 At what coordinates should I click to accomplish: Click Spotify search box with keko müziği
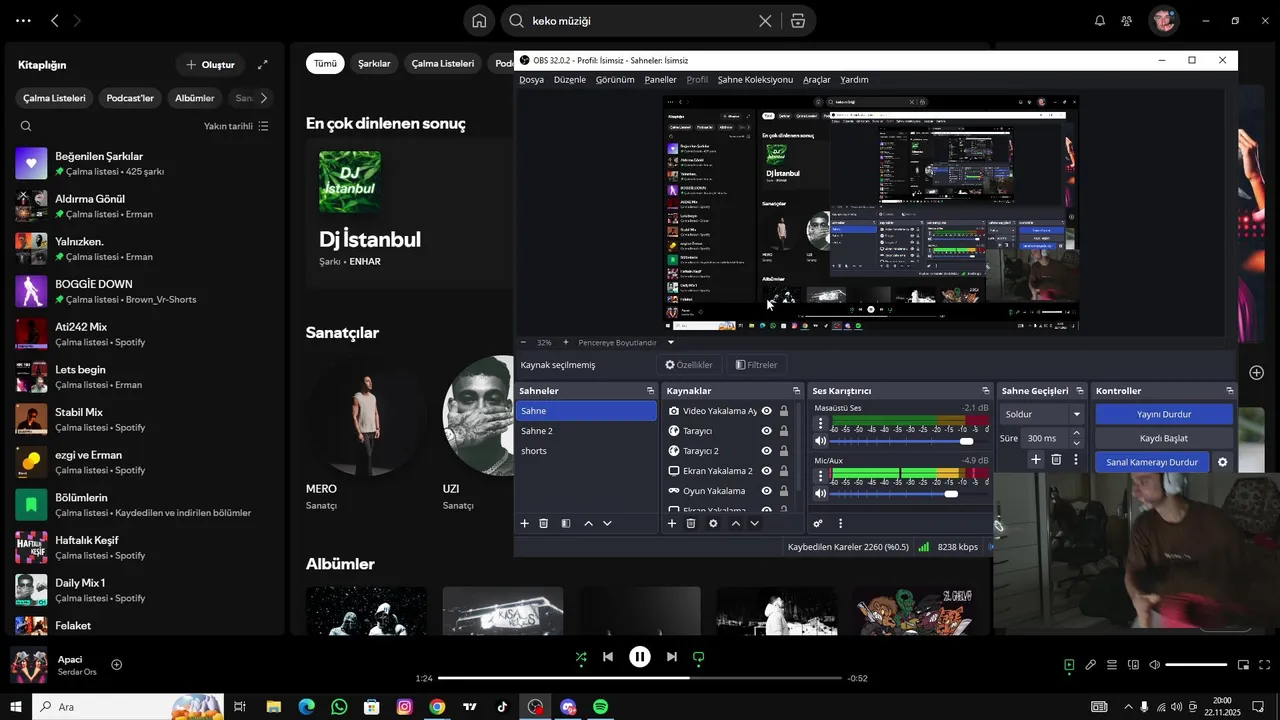tap(640, 21)
